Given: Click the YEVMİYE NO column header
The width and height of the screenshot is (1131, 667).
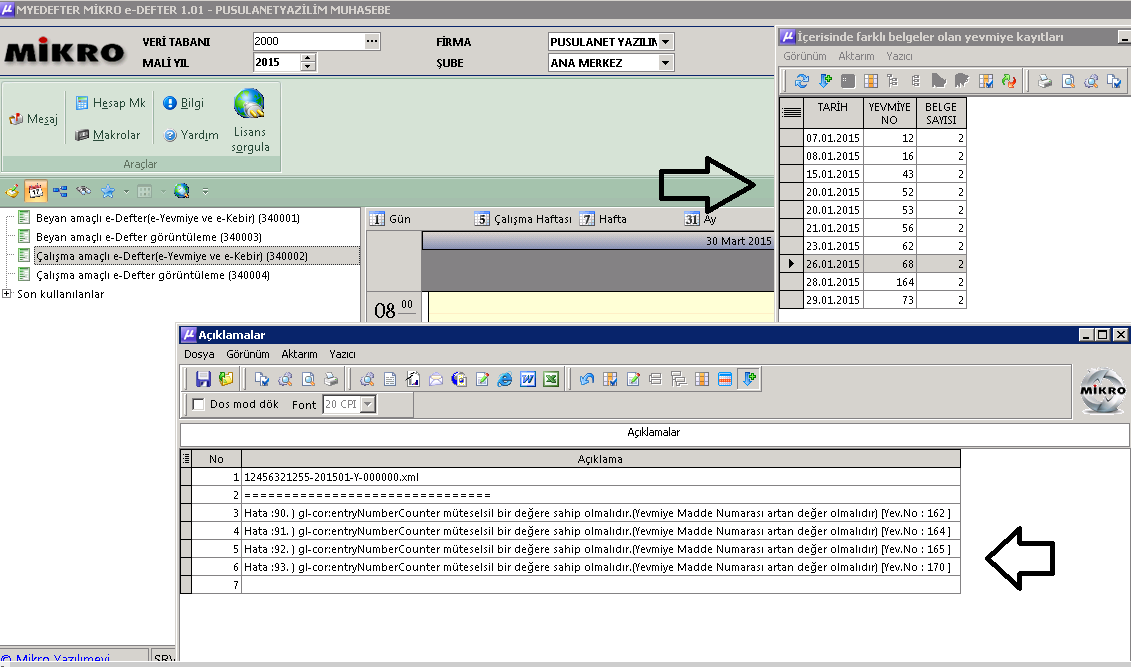Looking at the screenshot, I should point(889,113).
